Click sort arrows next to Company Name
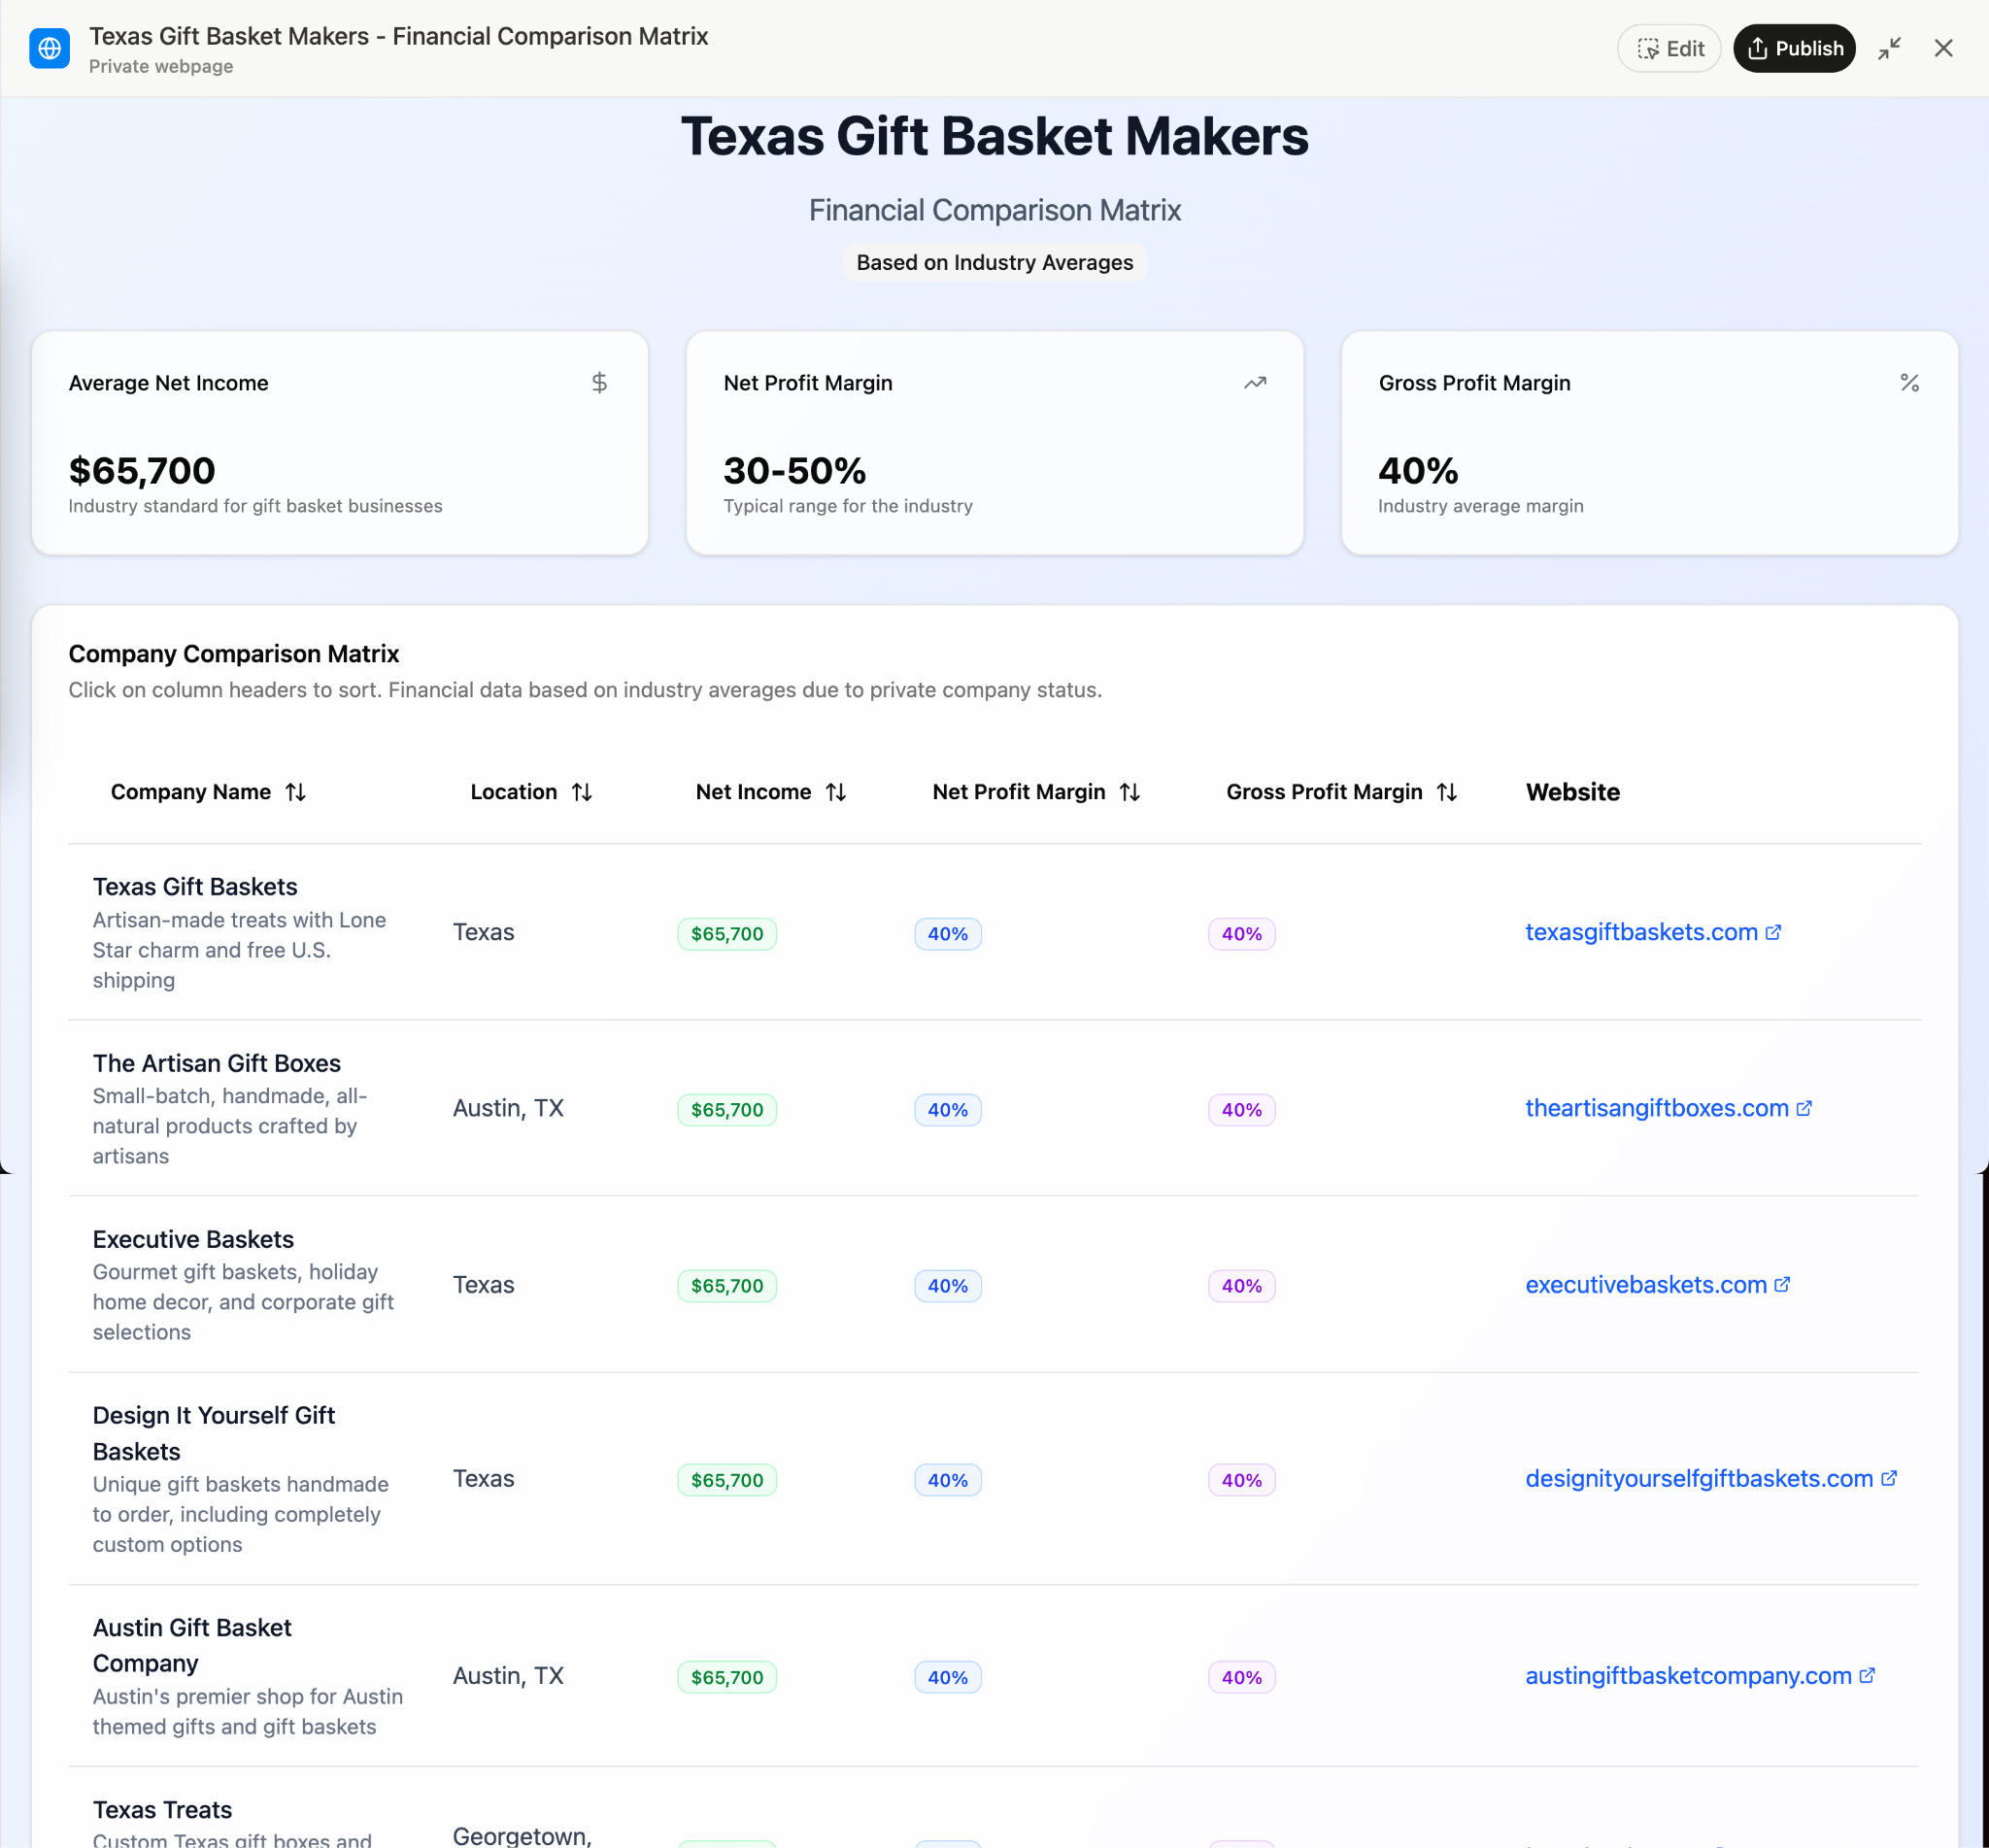This screenshot has height=1848, width=1989. [x=296, y=792]
